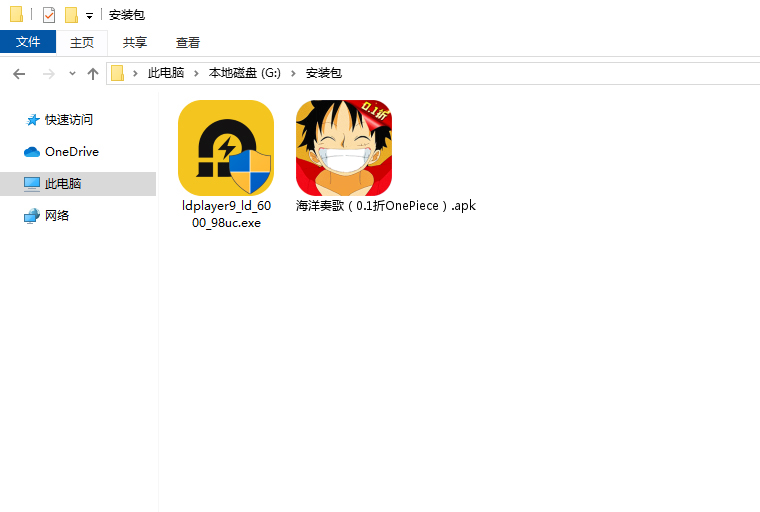Switch to the 主页 ribbon tab

(82, 42)
